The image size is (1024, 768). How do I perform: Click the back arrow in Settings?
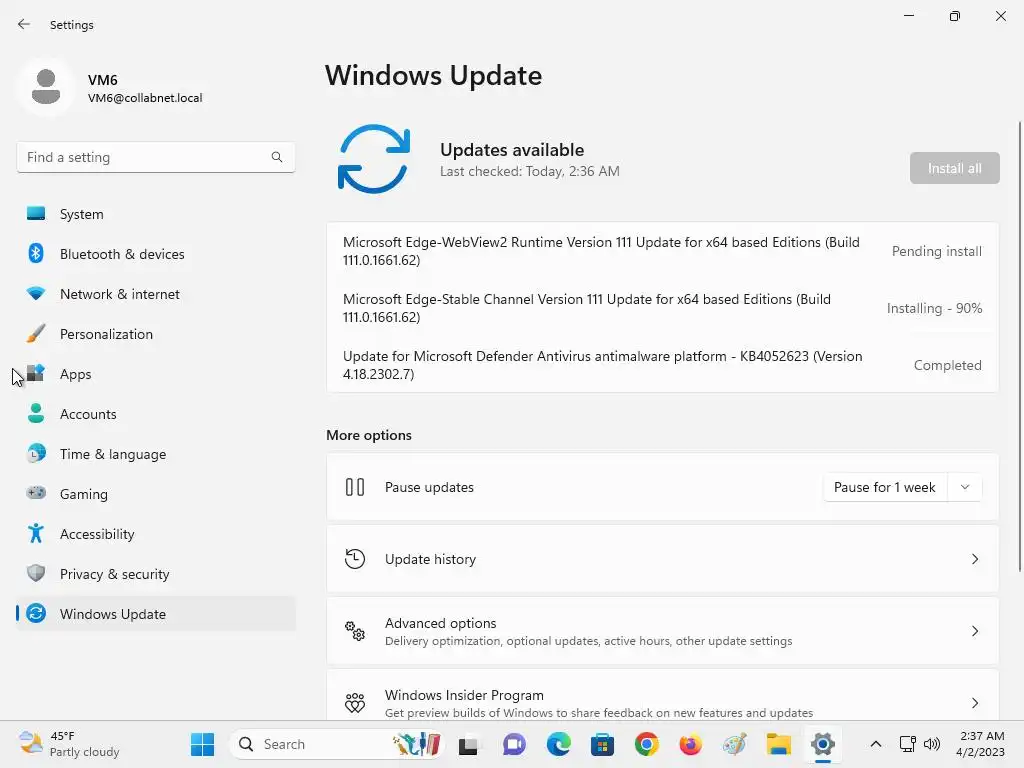pos(24,24)
